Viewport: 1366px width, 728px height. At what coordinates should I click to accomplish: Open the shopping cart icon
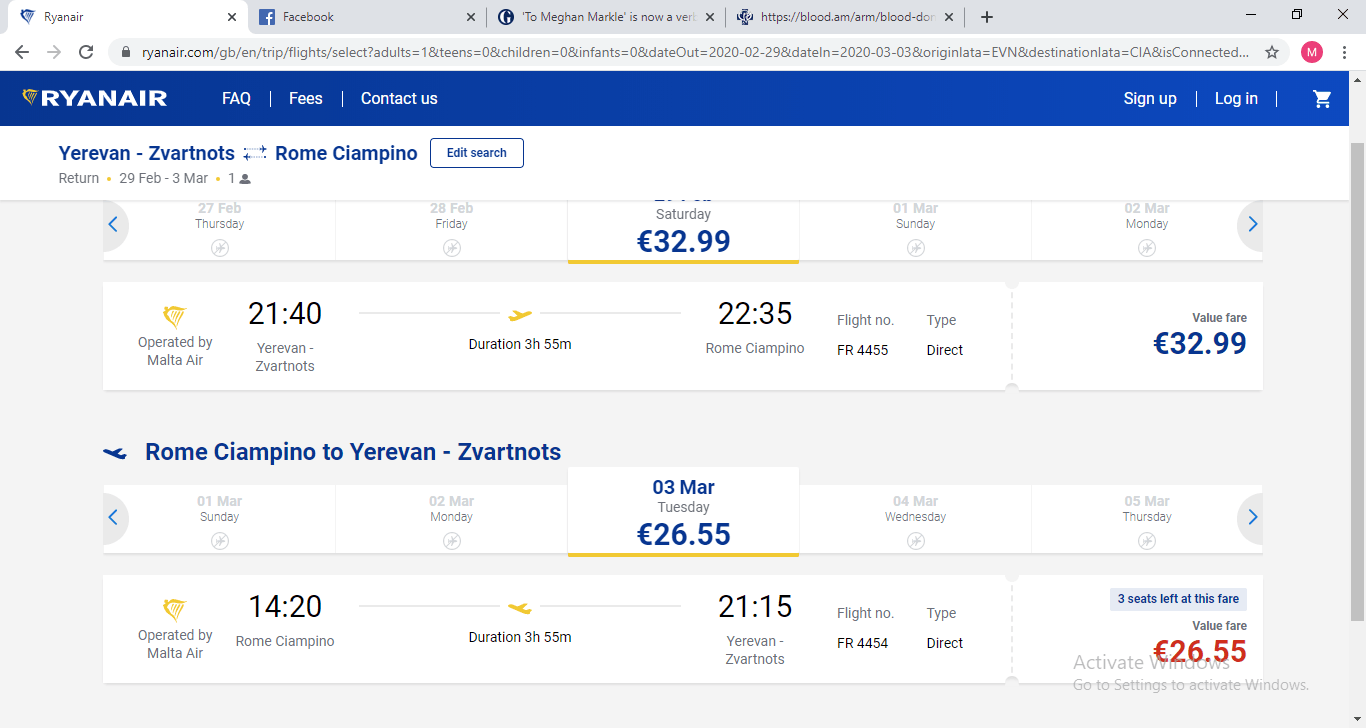click(x=1322, y=98)
